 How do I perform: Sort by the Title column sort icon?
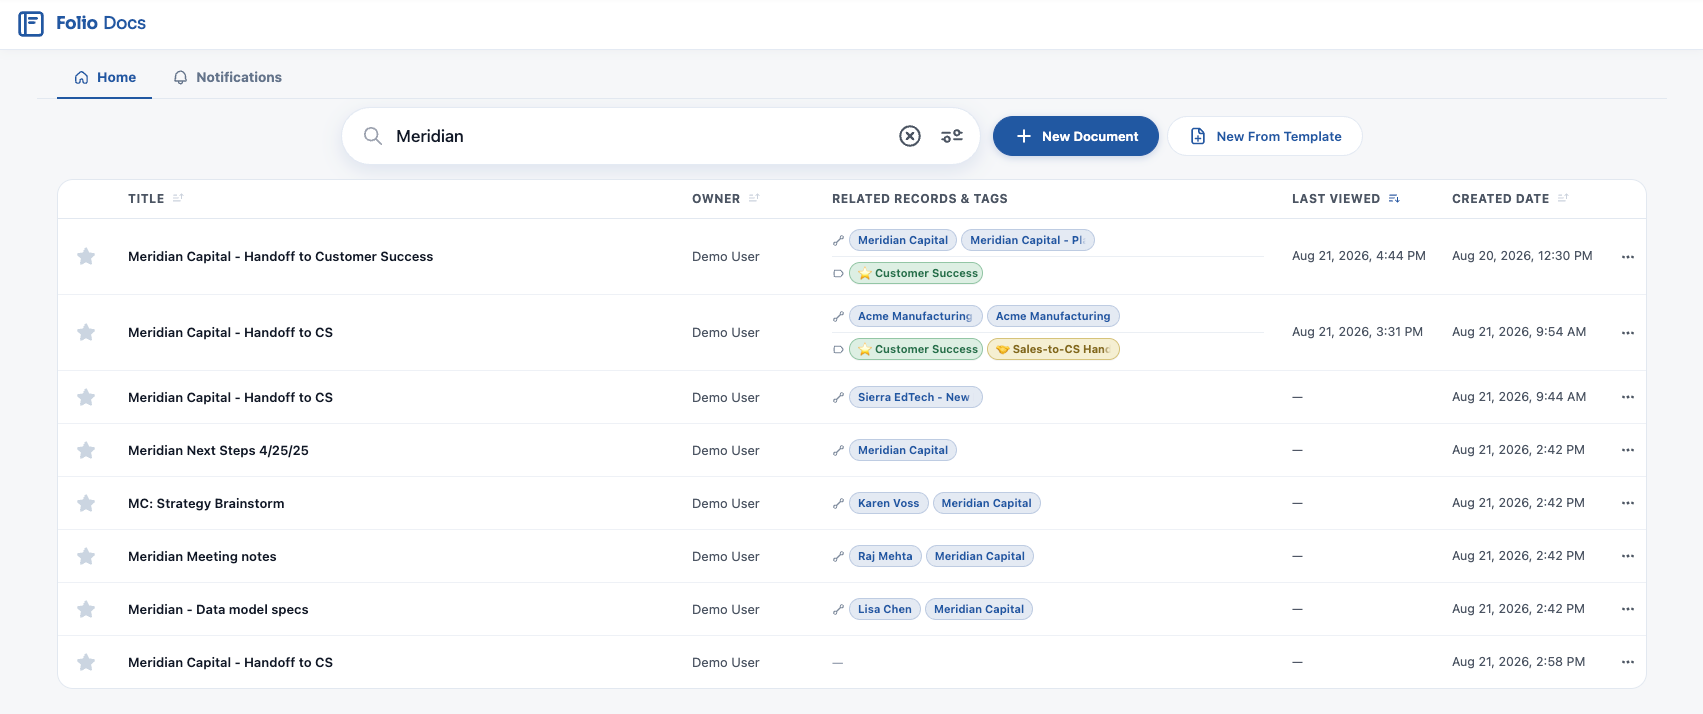178,198
